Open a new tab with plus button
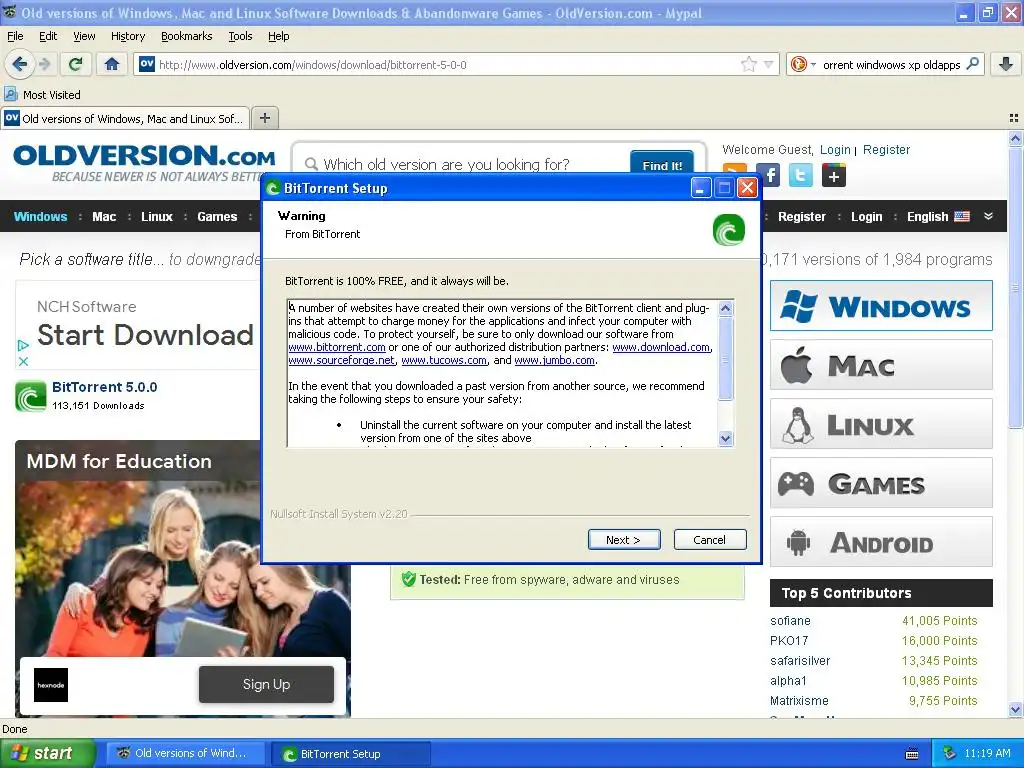 point(264,118)
